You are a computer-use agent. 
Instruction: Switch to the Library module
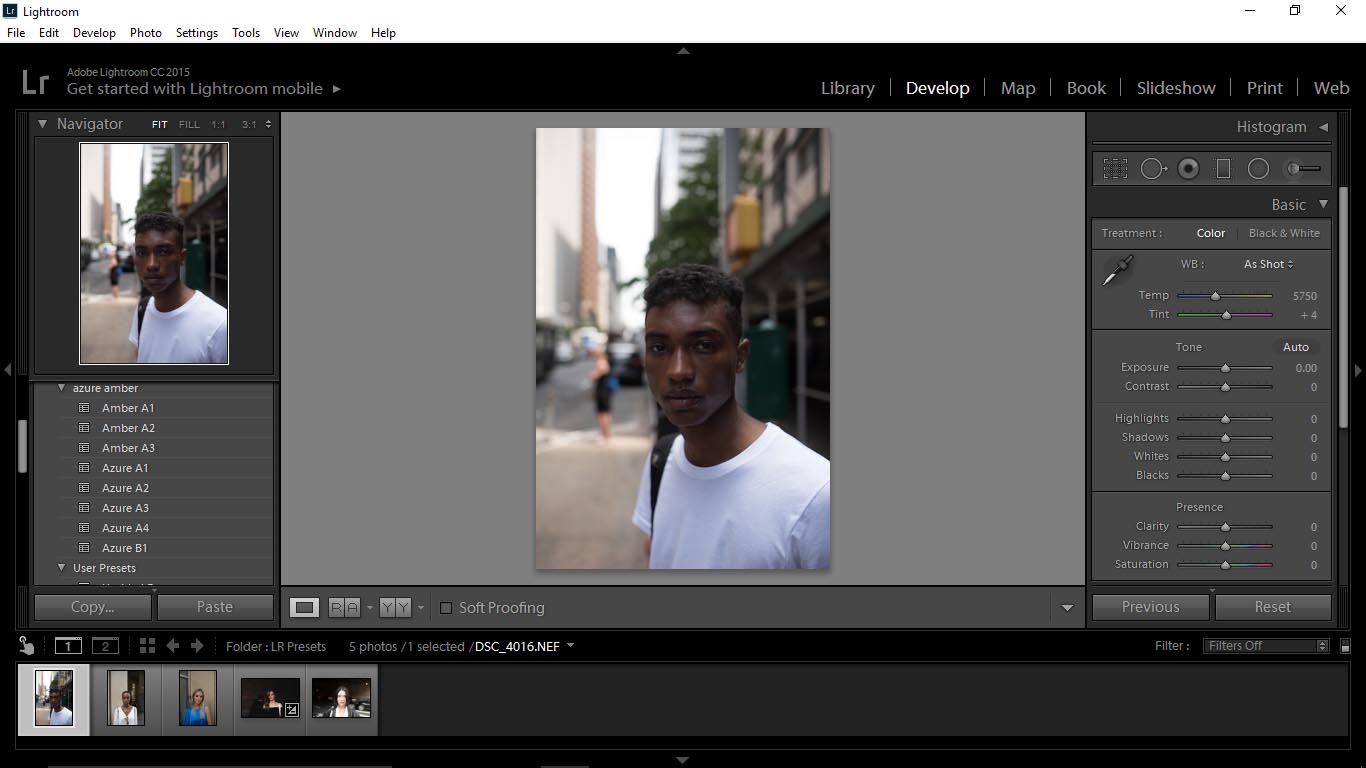point(847,88)
